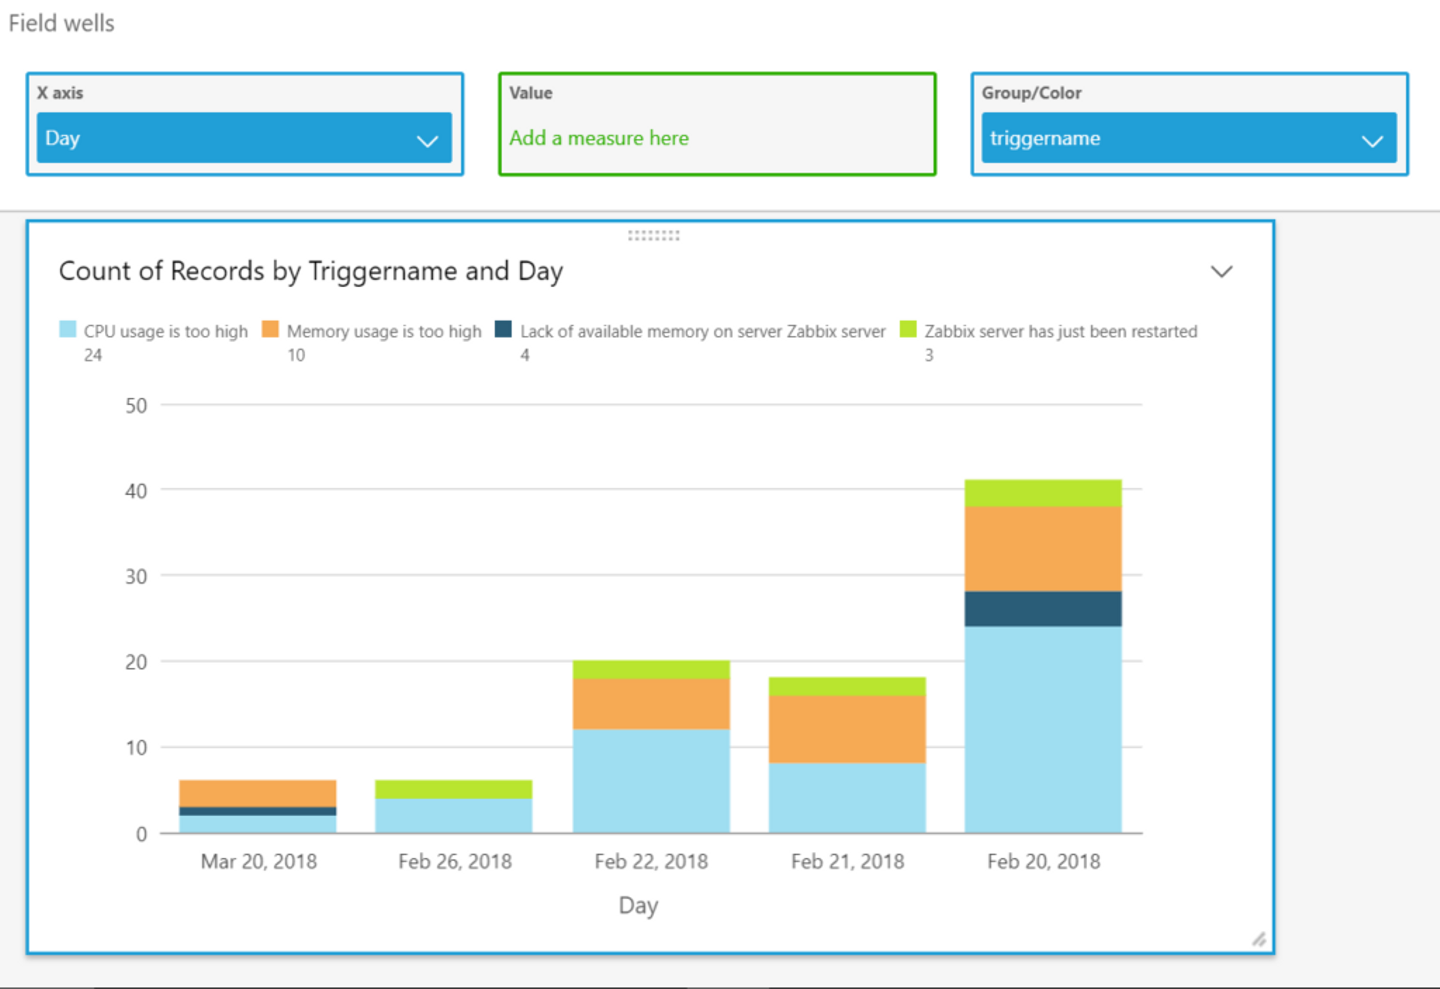Open the triggername field dropdown in Group/Color
The image size is (1440, 989).
click(x=1372, y=140)
